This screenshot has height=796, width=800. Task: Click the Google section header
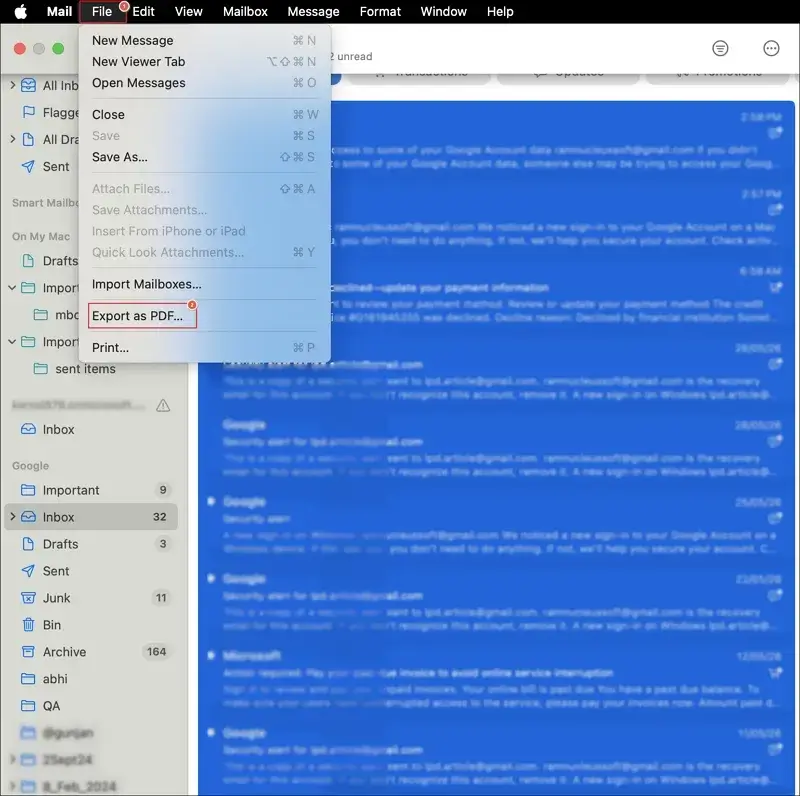(x=31, y=465)
